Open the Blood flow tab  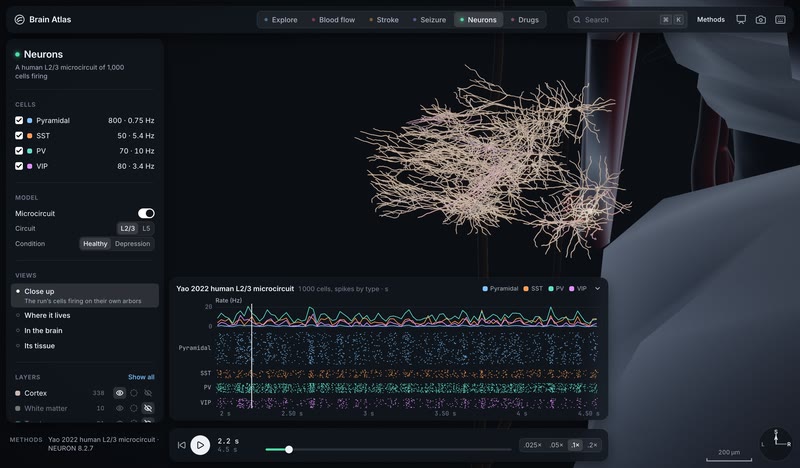[x=333, y=20]
